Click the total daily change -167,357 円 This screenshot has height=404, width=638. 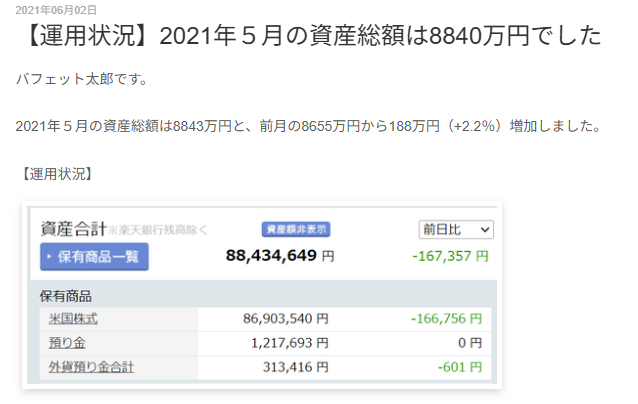pos(450,256)
